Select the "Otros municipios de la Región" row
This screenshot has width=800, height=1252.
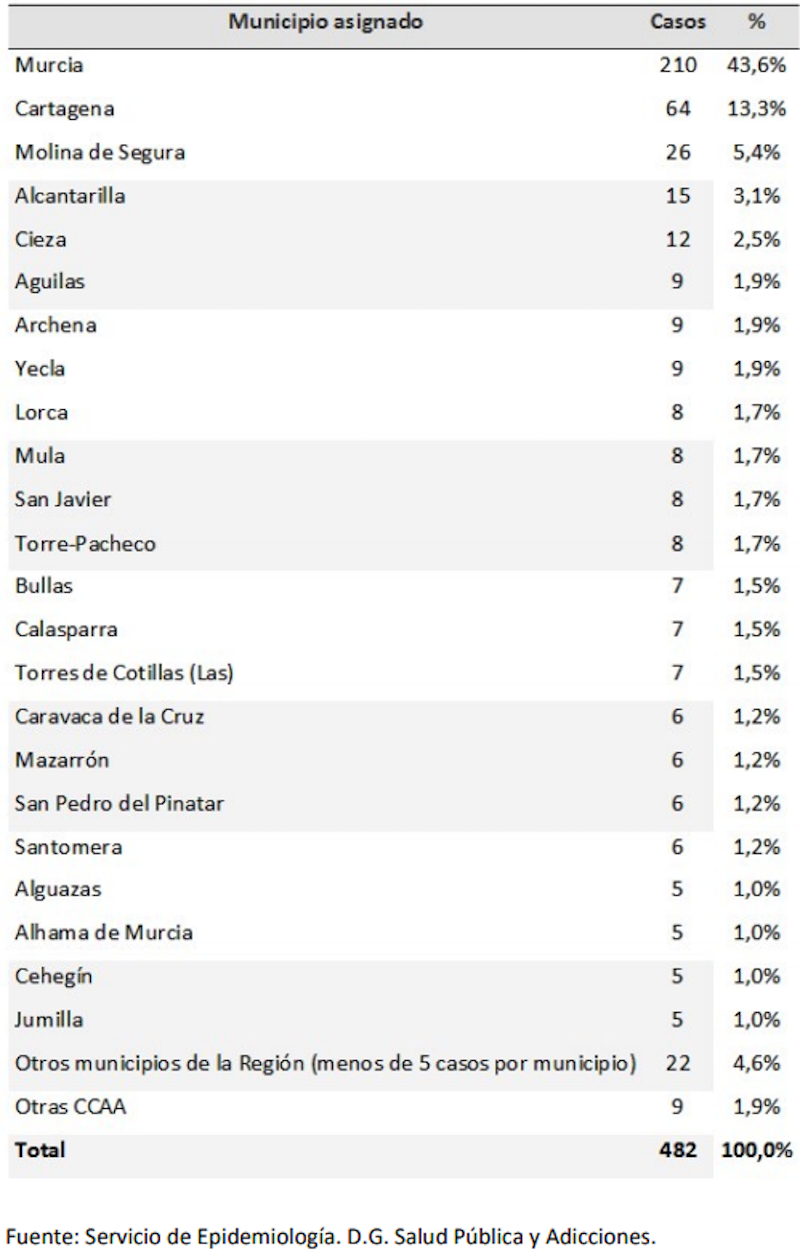325,1064
